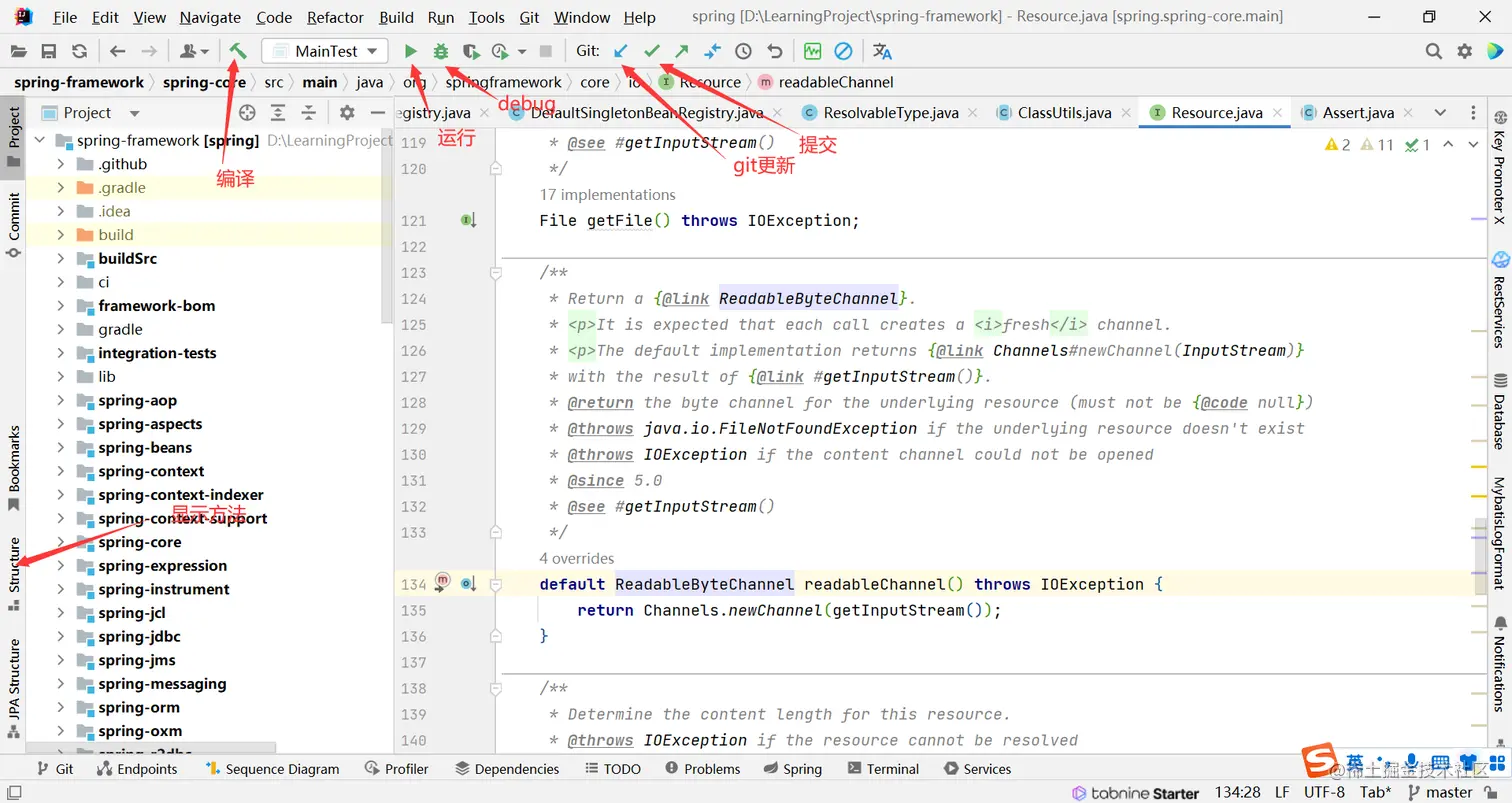Viewport: 1512px width, 803px height.
Task: Click the Build Project hammer icon
Action: coord(238,51)
